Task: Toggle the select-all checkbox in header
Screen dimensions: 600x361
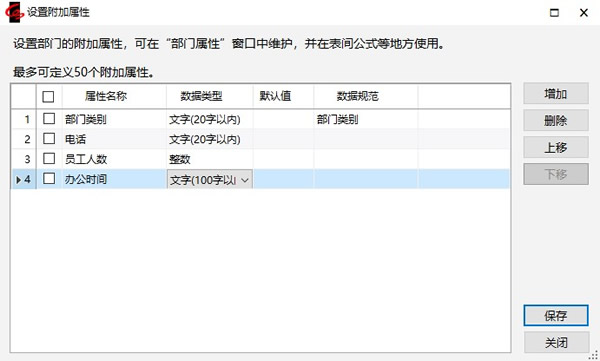Action: tap(48, 96)
